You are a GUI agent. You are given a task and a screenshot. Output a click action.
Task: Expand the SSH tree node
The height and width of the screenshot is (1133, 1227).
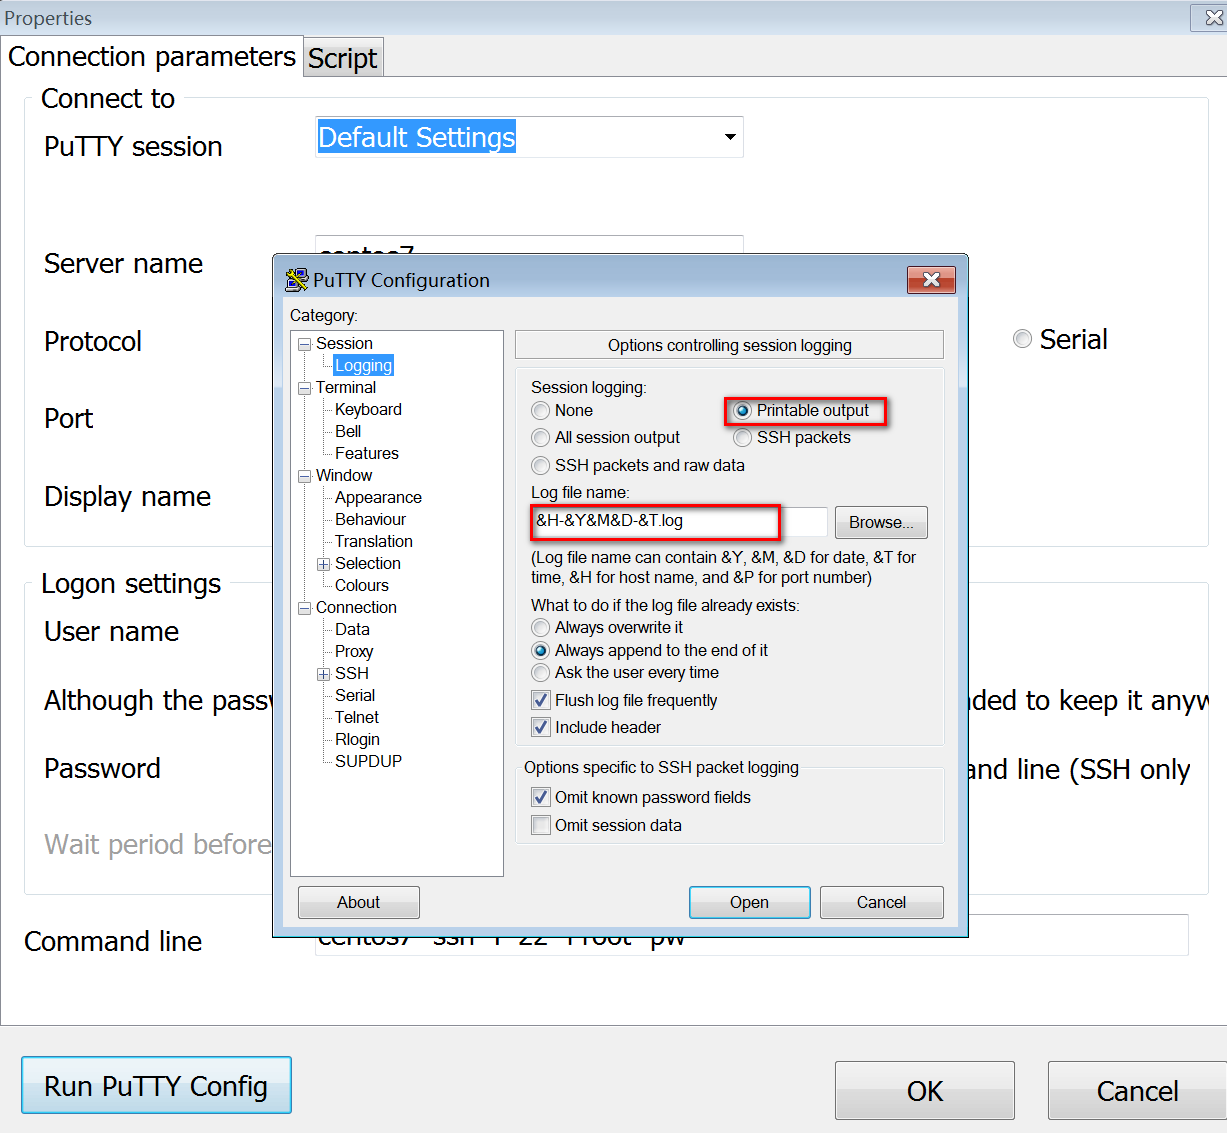click(323, 674)
